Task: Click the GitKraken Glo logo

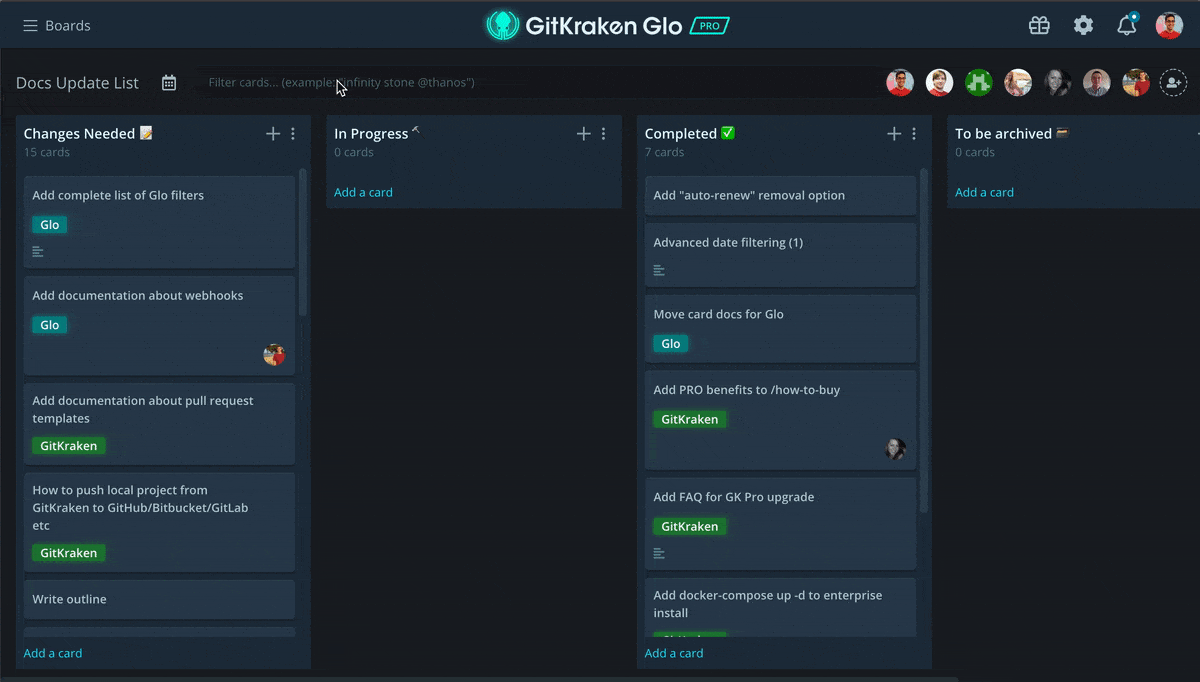Action: click(x=583, y=26)
